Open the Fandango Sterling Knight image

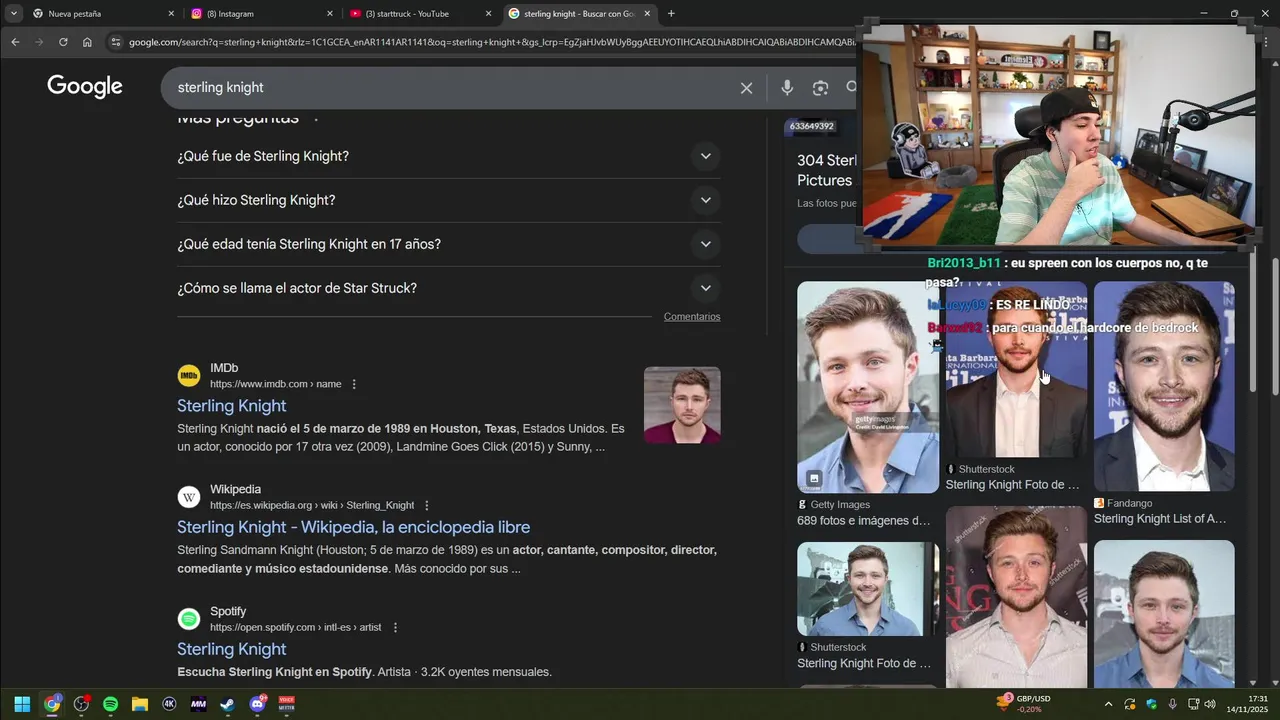[x=1164, y=387]
